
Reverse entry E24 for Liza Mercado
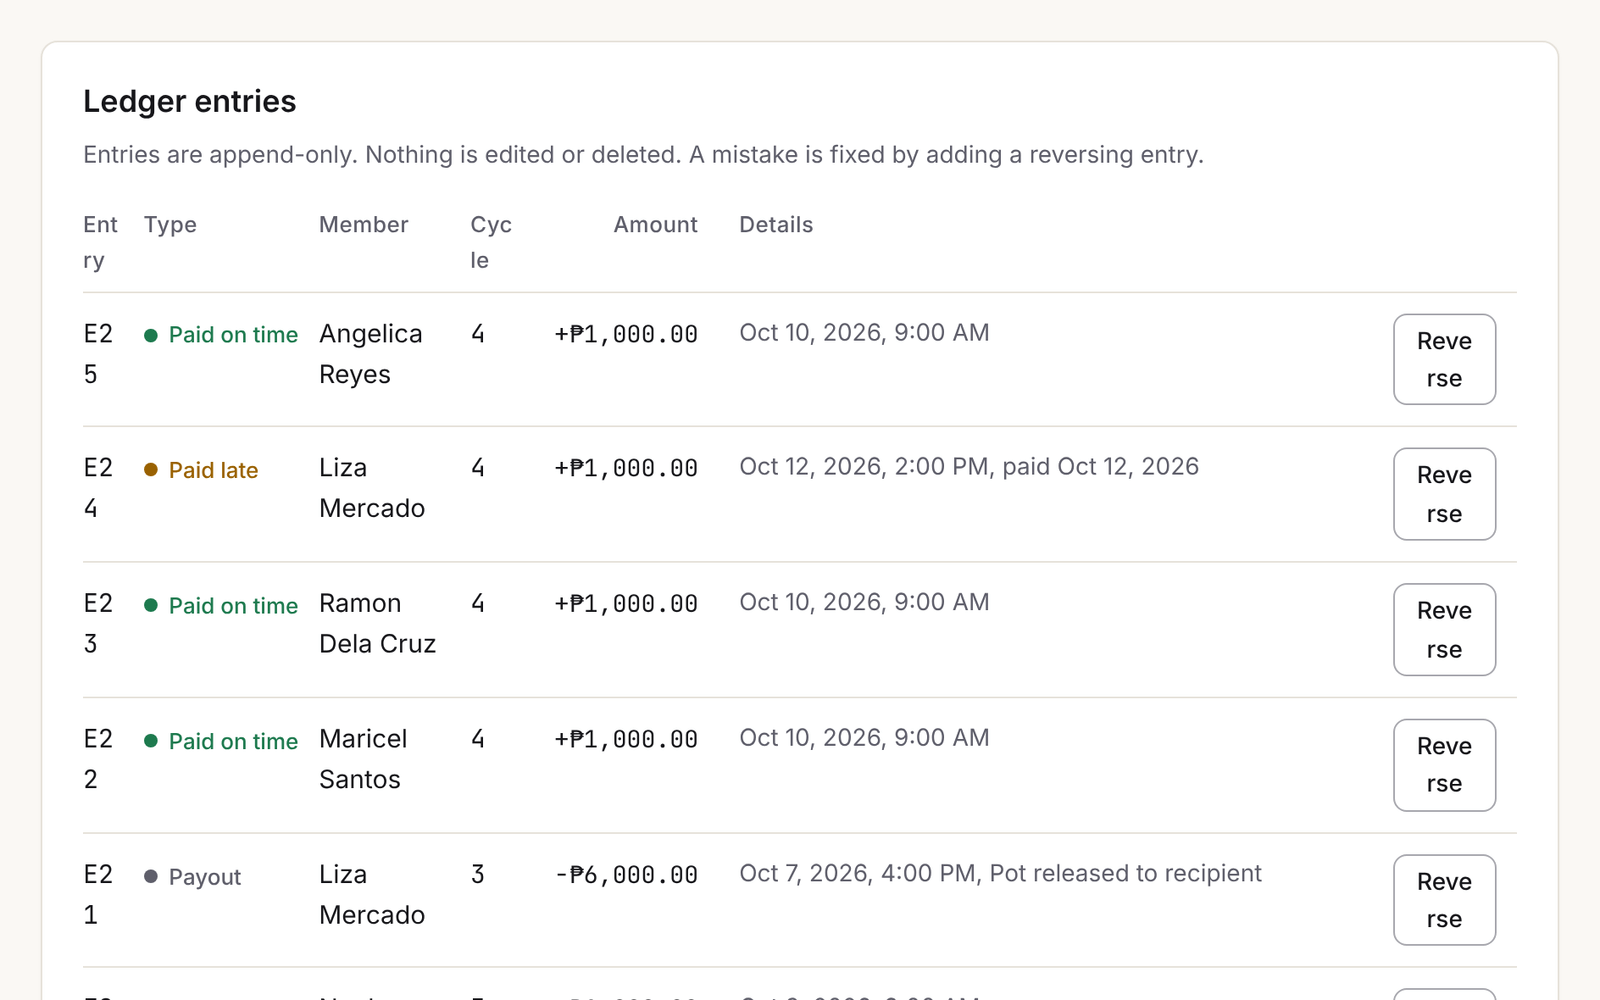[x=1444, y=494]
